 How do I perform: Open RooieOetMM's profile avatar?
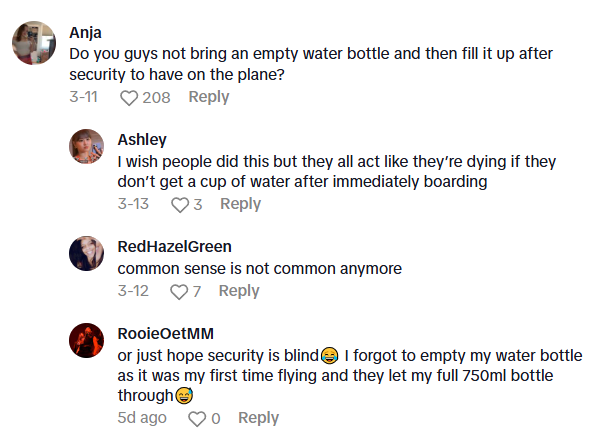pyautogui.click(x=86, y=341)
